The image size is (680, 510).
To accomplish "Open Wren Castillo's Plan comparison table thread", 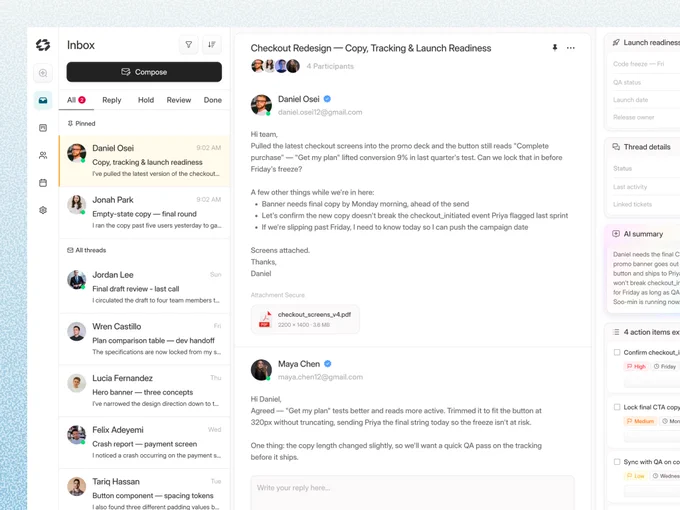I will 144,339.
